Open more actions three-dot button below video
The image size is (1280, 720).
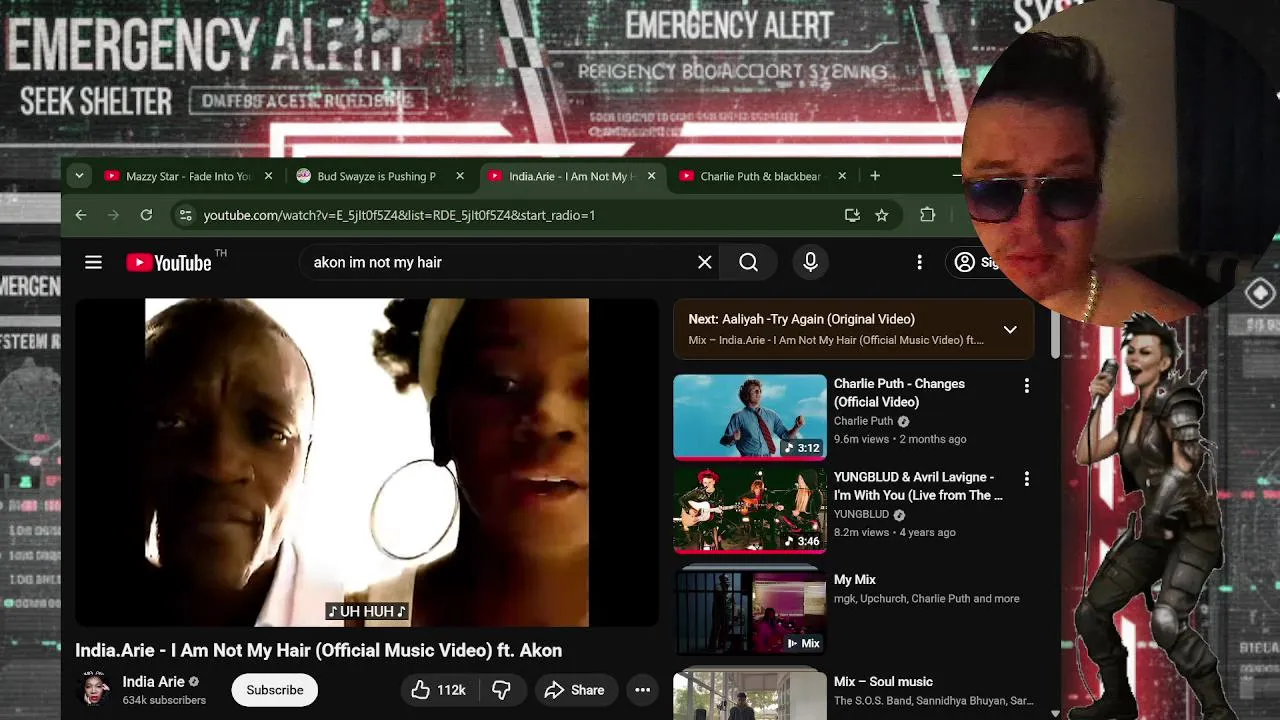[x=643, y=690]
